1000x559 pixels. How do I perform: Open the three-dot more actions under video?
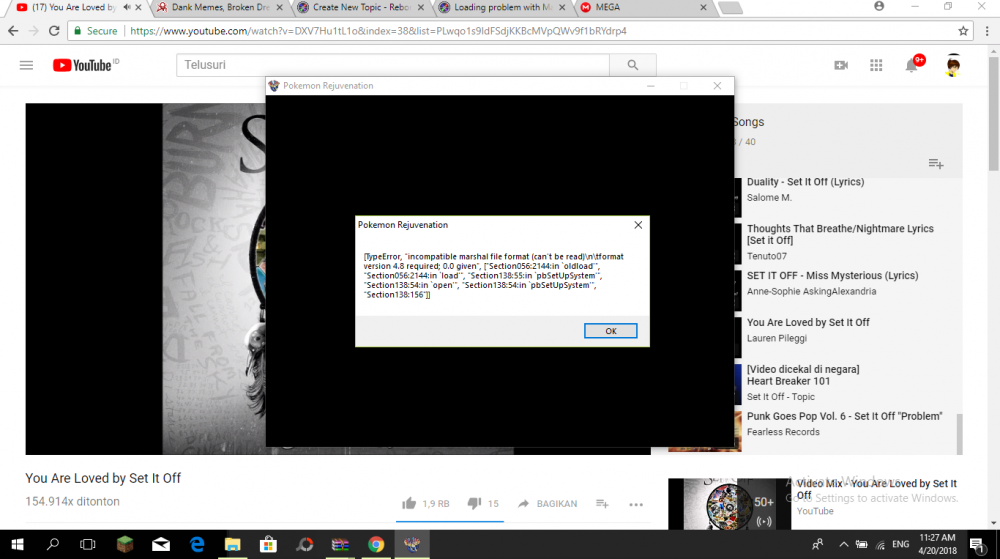[x=636, y=504]
